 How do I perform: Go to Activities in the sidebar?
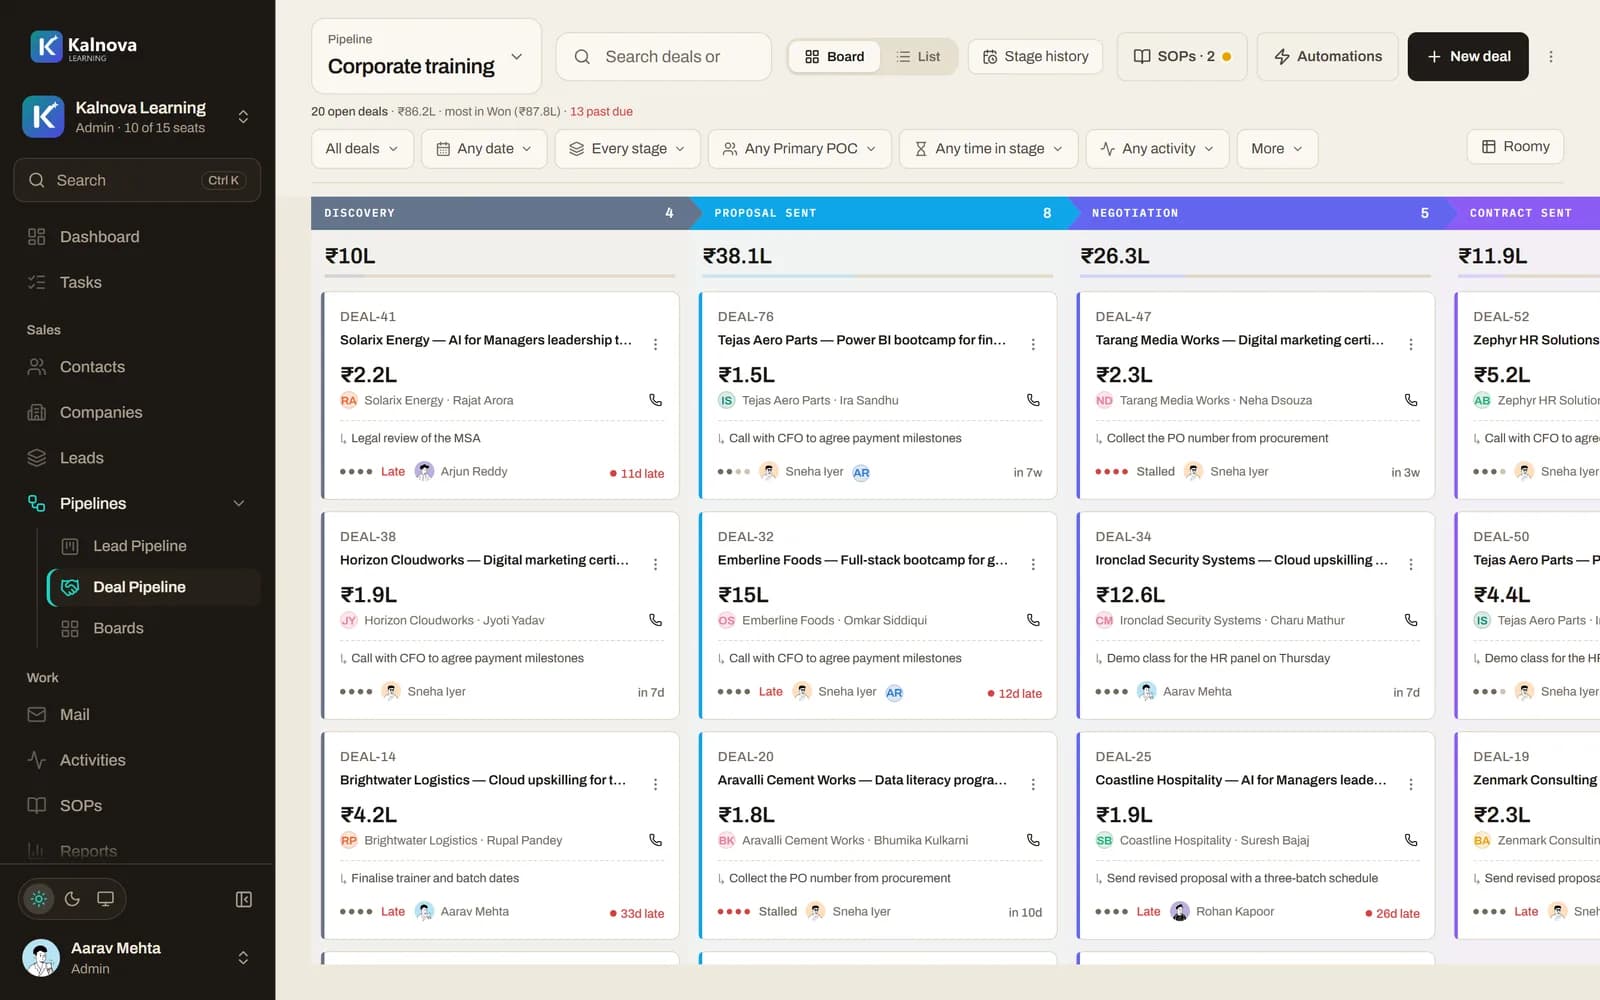pyautogui.click(x=137, y=760)
